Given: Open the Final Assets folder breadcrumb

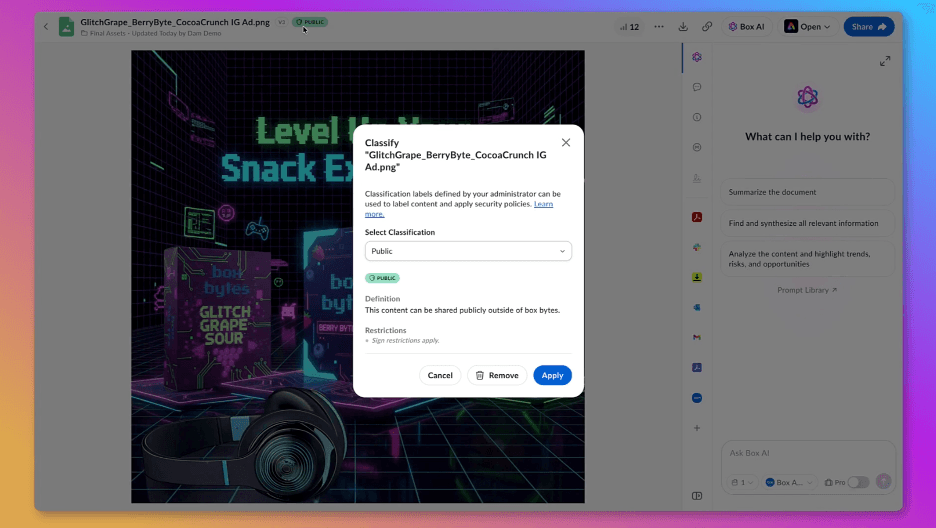Looking at the screenshot, I should (x=107, y=33).
